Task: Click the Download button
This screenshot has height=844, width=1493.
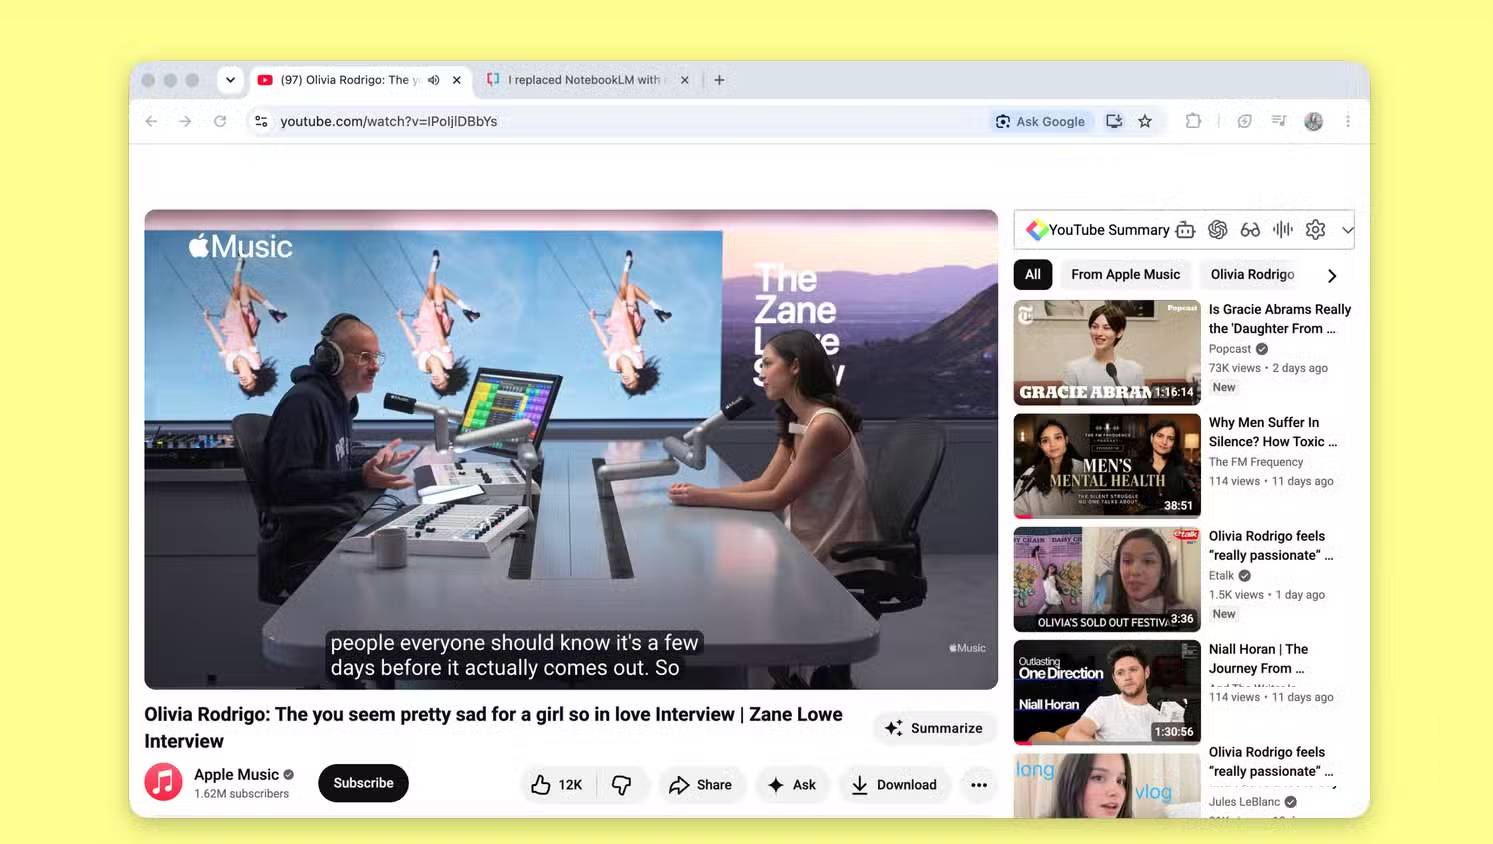Action: click(x=894, y=785)
